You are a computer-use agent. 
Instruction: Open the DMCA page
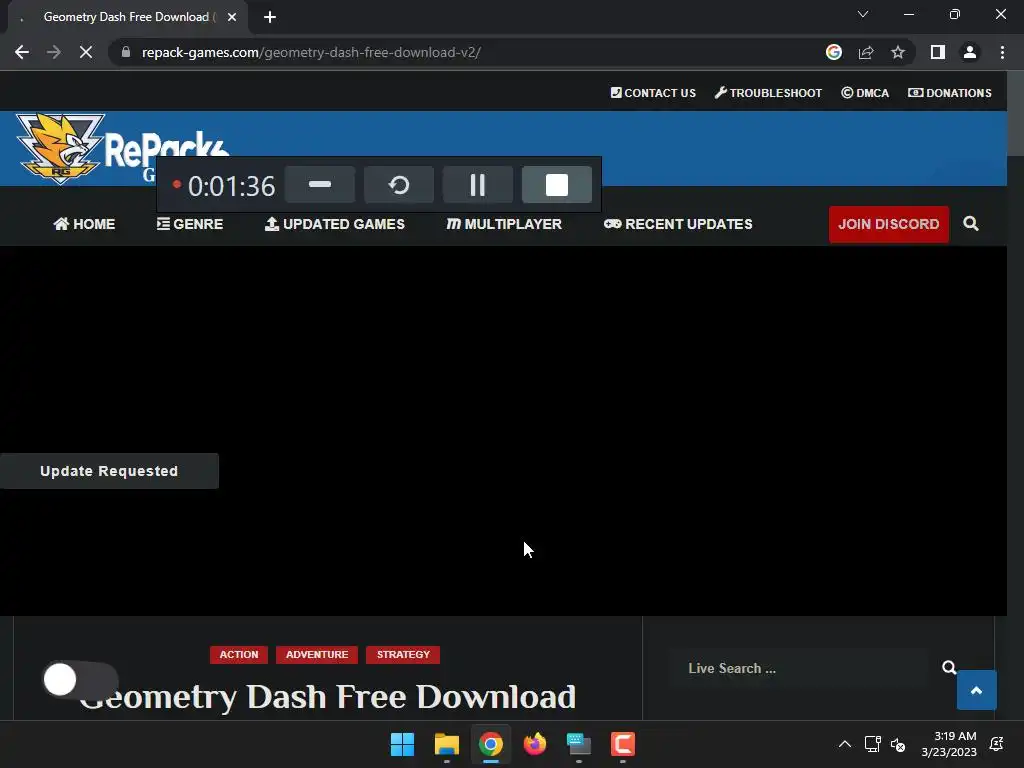tap(865, 93)
